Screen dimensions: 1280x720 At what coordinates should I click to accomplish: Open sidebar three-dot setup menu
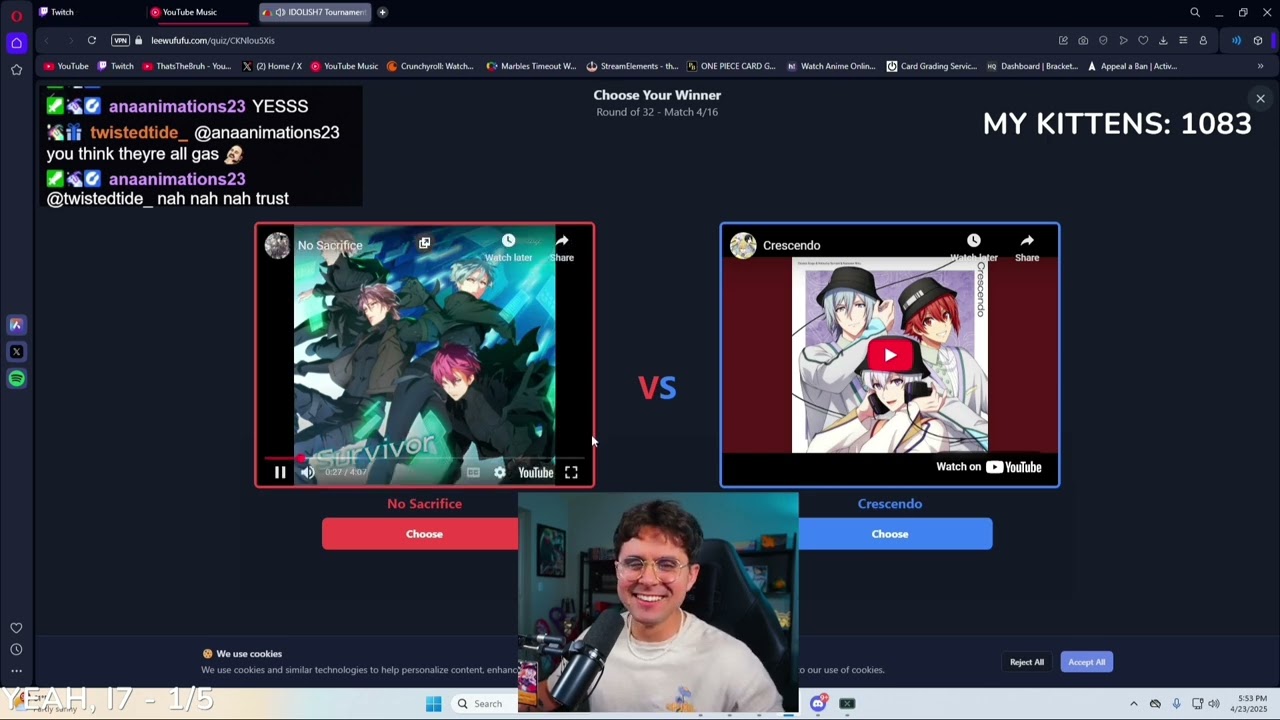16,671
